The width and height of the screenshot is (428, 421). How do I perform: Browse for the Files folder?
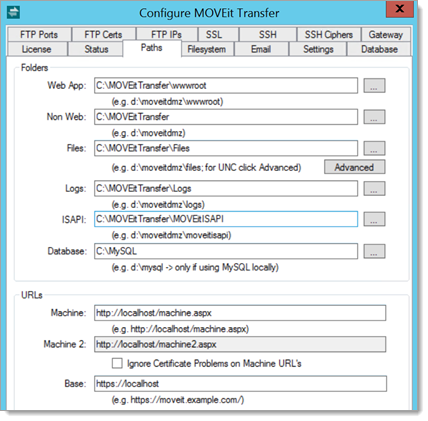point(374,148)
